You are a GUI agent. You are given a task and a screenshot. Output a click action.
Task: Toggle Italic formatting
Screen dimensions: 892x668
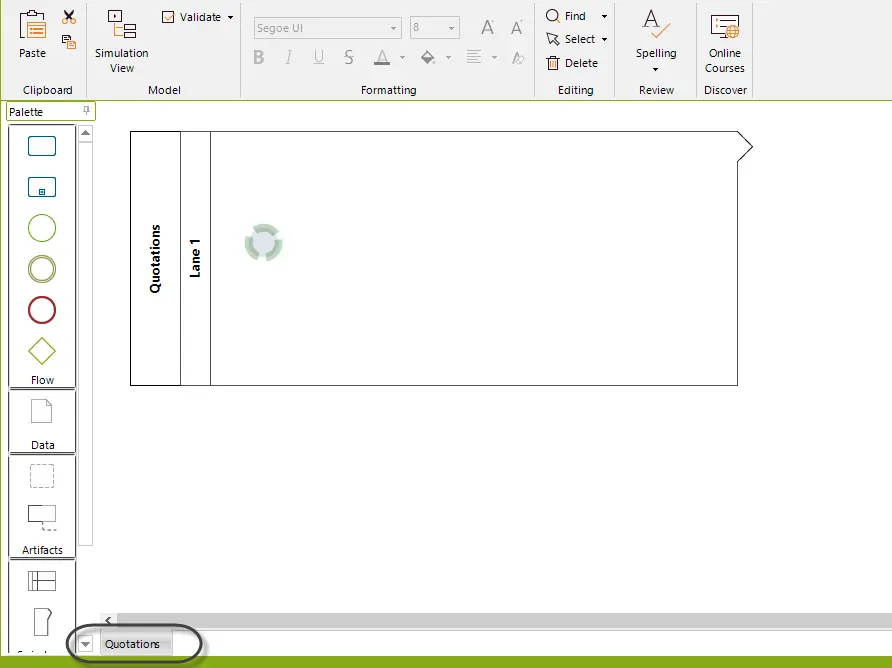coord(289,57)
